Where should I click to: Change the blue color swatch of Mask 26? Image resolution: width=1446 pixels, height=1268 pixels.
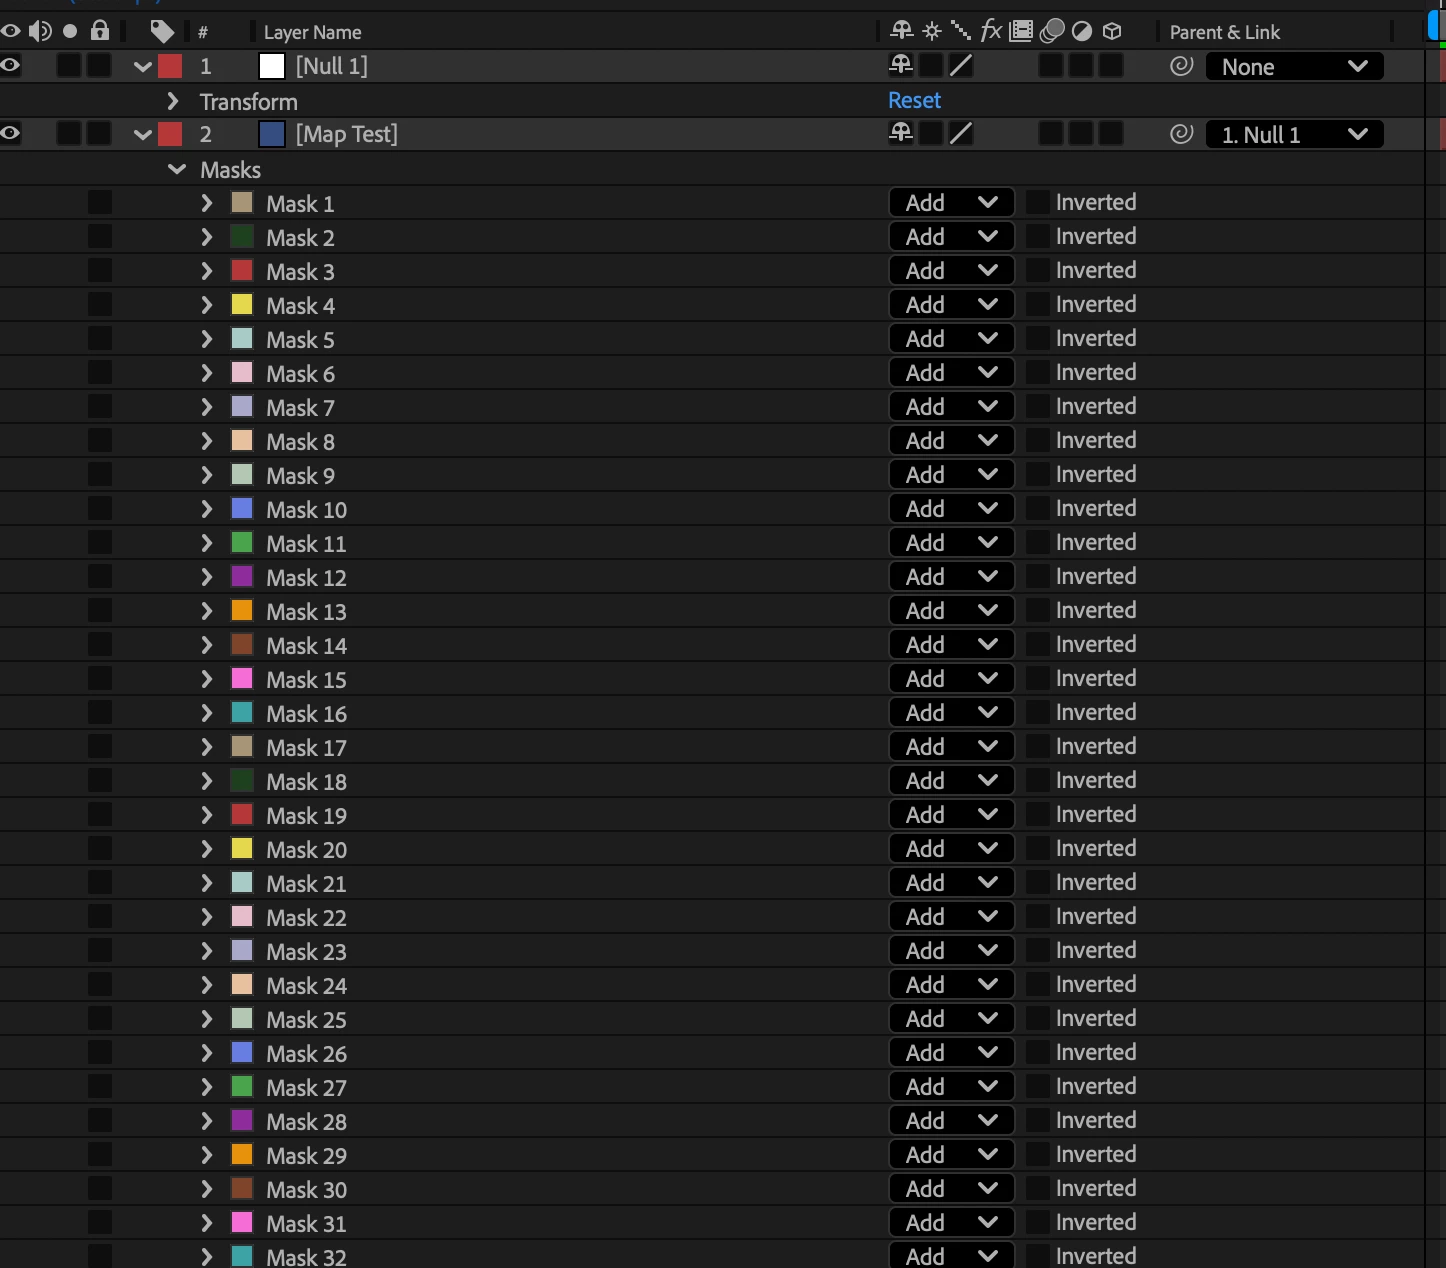tap(242, 1052)
